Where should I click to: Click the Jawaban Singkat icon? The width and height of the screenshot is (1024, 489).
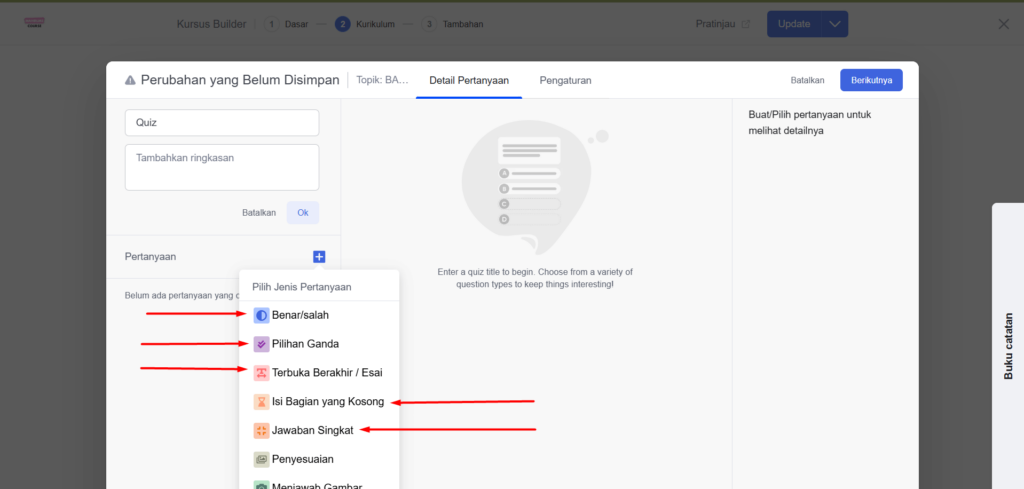[261, 431]
